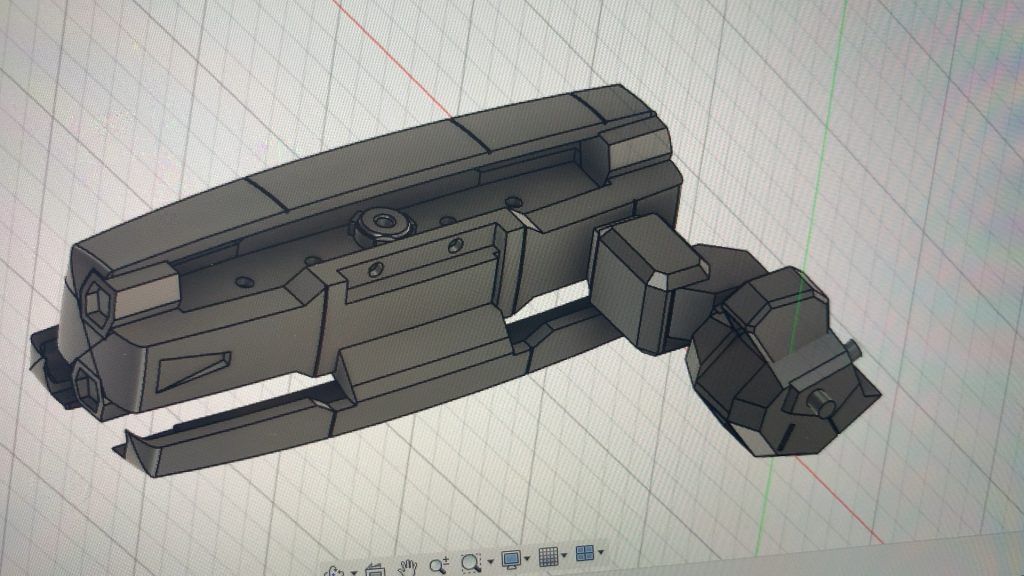The height and width of the screenshot is (576, 1024).
Task: Open the Fit tool dropdown menu
Action: coord(490,560)
